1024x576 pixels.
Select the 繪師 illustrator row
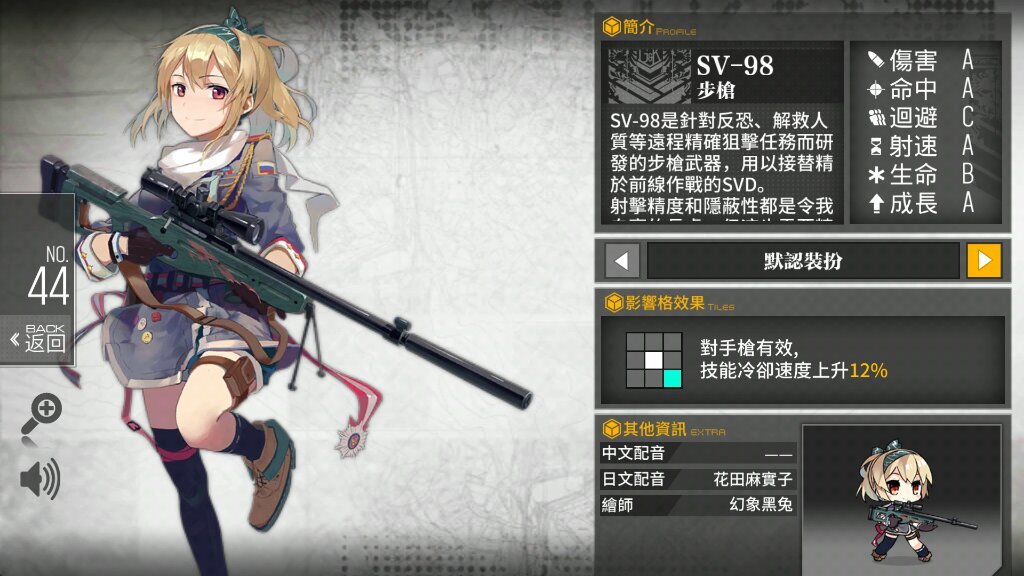click(x=697, y=505)
